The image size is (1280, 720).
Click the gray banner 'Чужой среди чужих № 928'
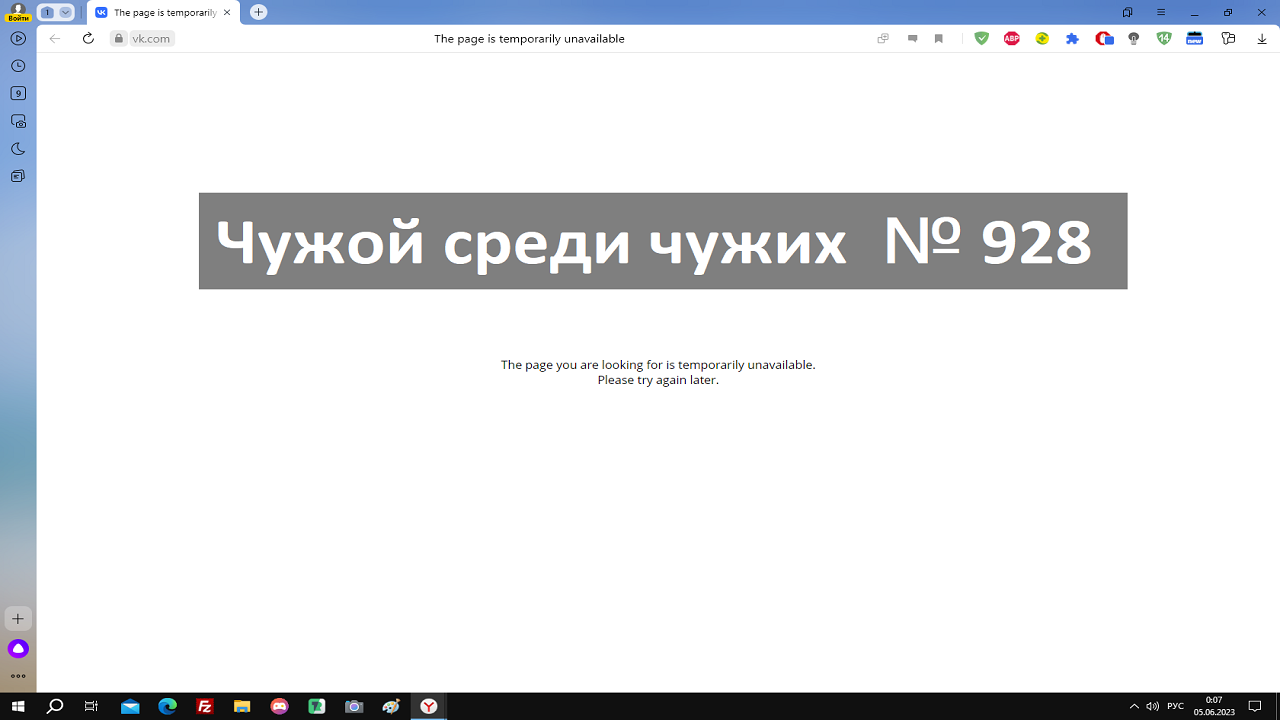point(663,241)
